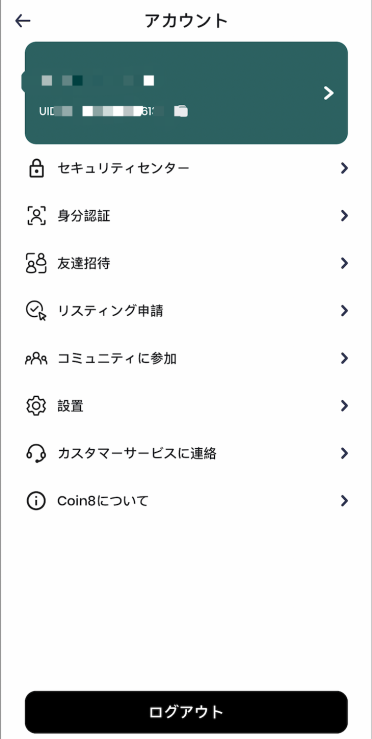Open chevron beside 身分認証
The image size is (372, 739).
(344, 216)
